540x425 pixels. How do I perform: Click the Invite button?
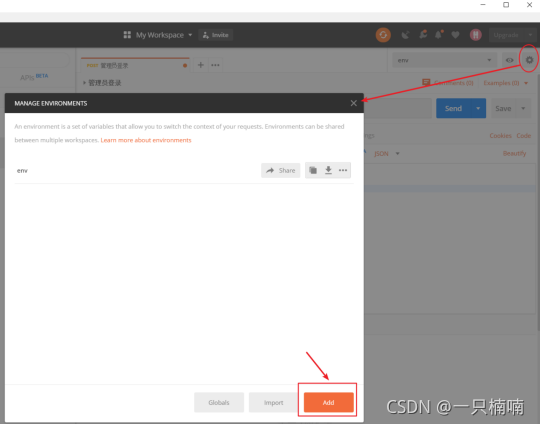(x=216, y=35)
